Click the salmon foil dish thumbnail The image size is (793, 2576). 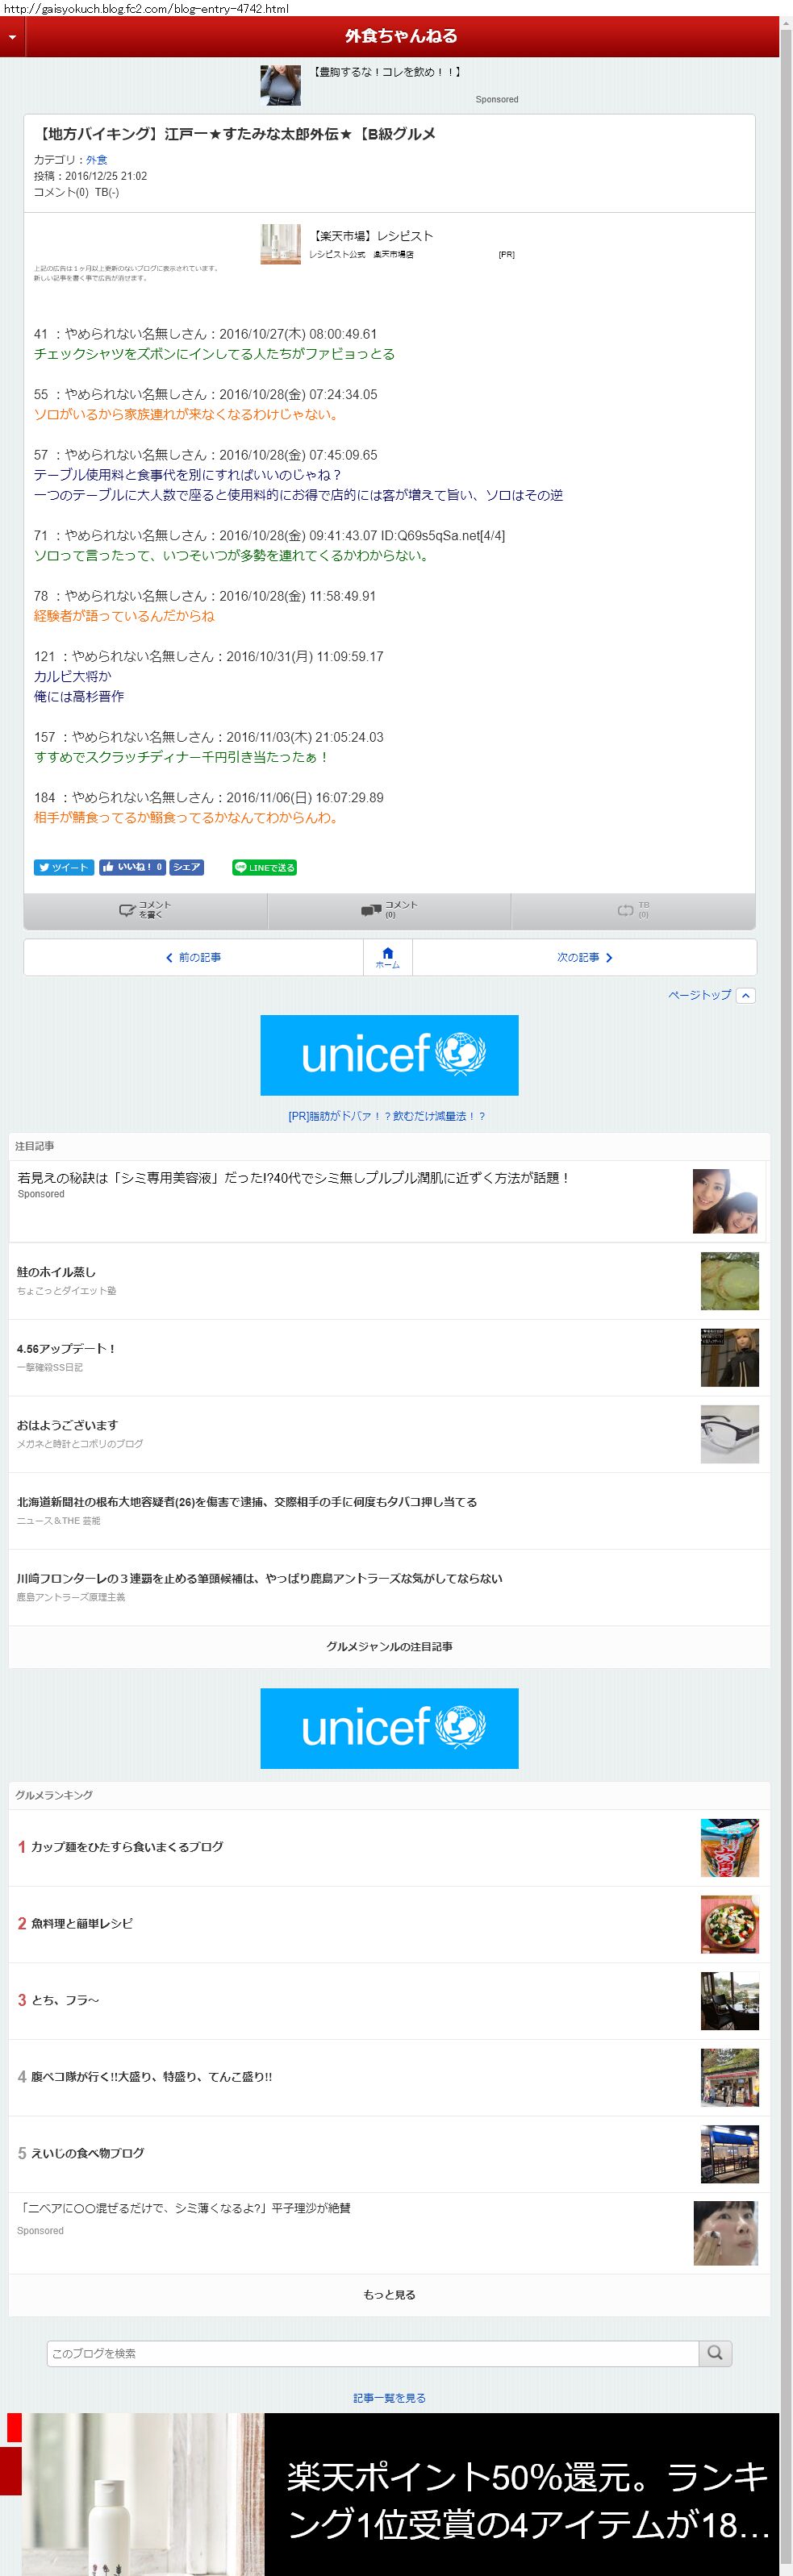(x=729, y=1280)
